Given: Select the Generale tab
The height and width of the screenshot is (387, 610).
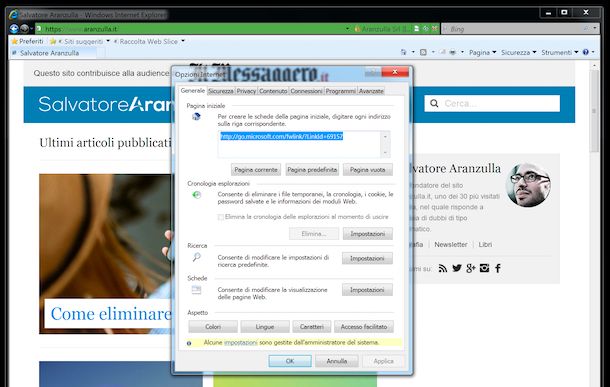Looking at the screenshot, I should pyautogui.click(x=193, y=90).
